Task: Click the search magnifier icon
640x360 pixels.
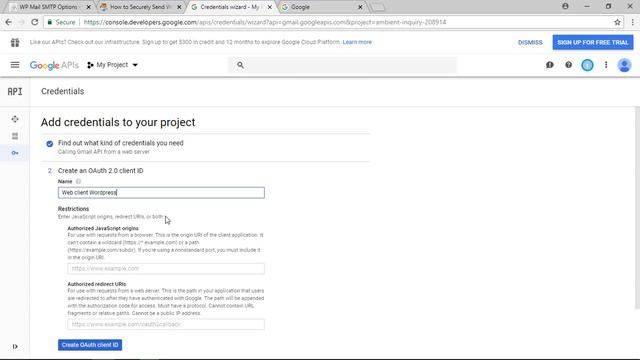Action: 240,65
